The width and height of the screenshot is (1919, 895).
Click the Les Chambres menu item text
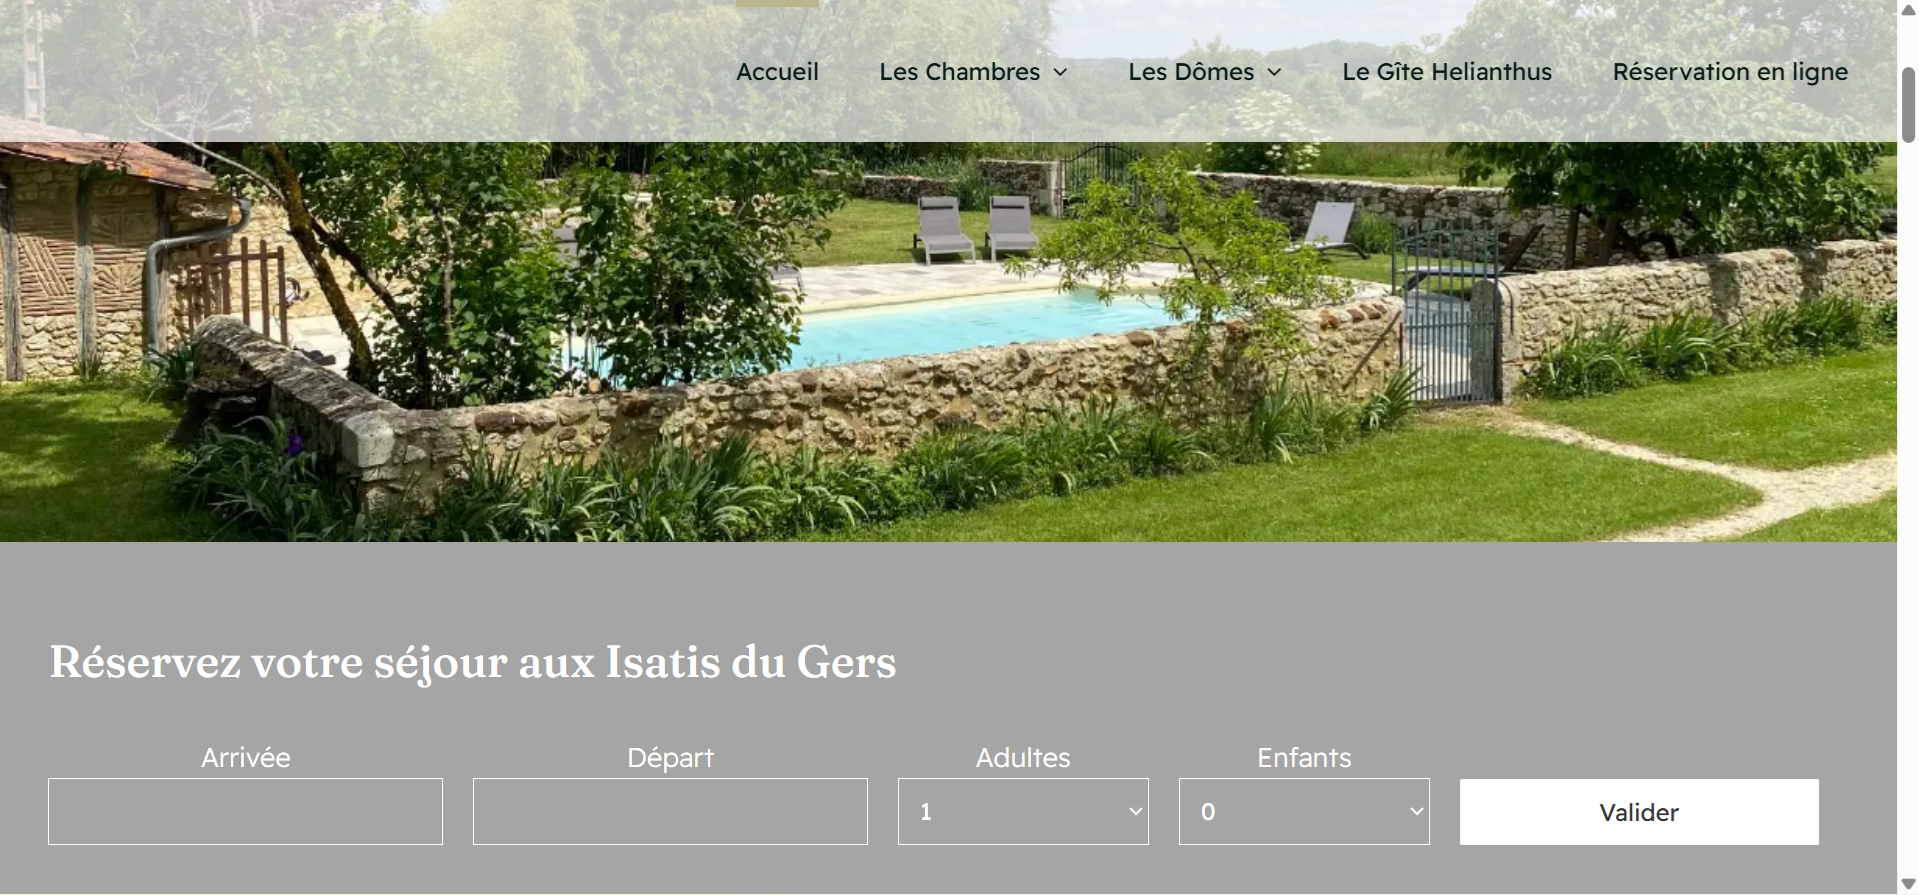[959, 72]
